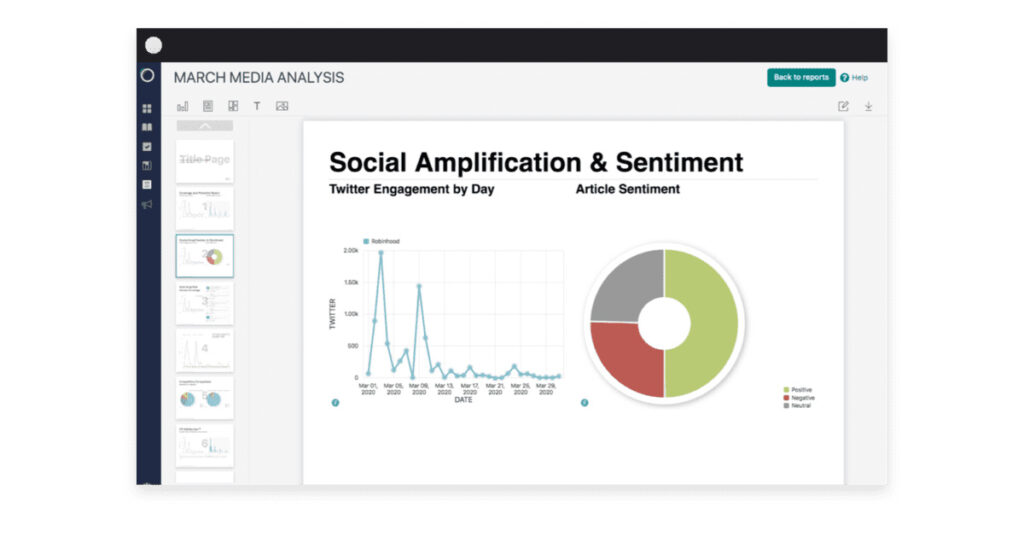Open the megaphone icon in sidebar
Viewport: 1024px width, 536px height.
[147, 204]
